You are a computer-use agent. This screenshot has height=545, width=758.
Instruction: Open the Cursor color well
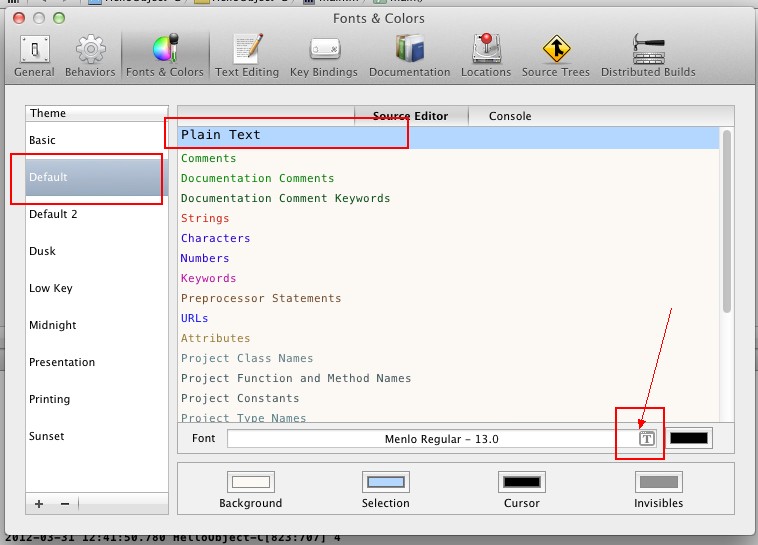[522, 482]
